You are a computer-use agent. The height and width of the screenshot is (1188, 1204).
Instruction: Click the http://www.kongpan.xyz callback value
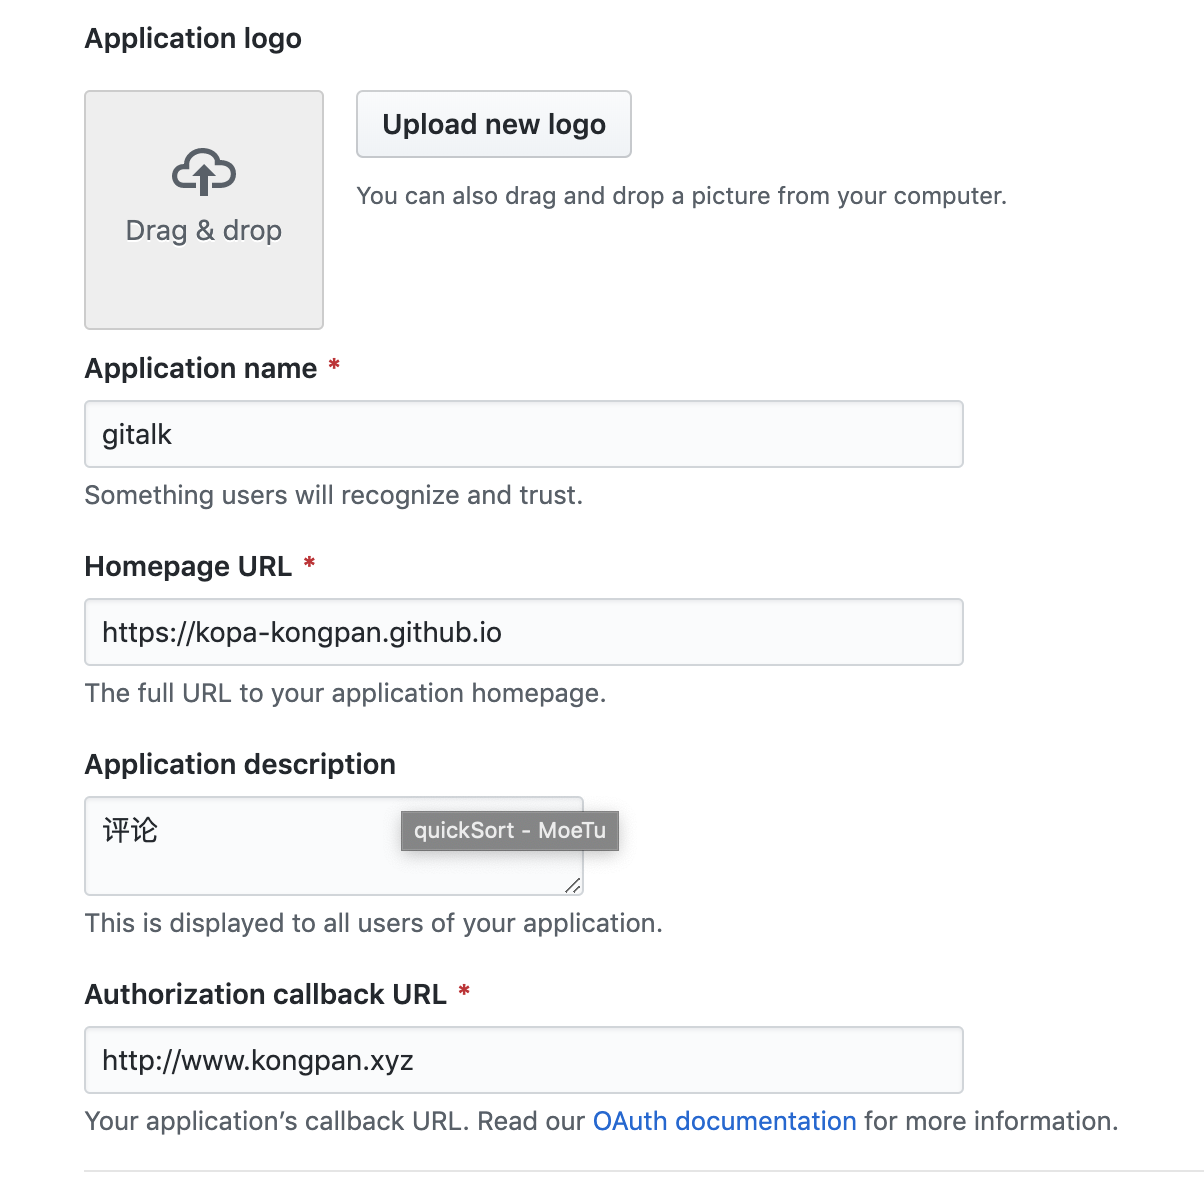256,1060
